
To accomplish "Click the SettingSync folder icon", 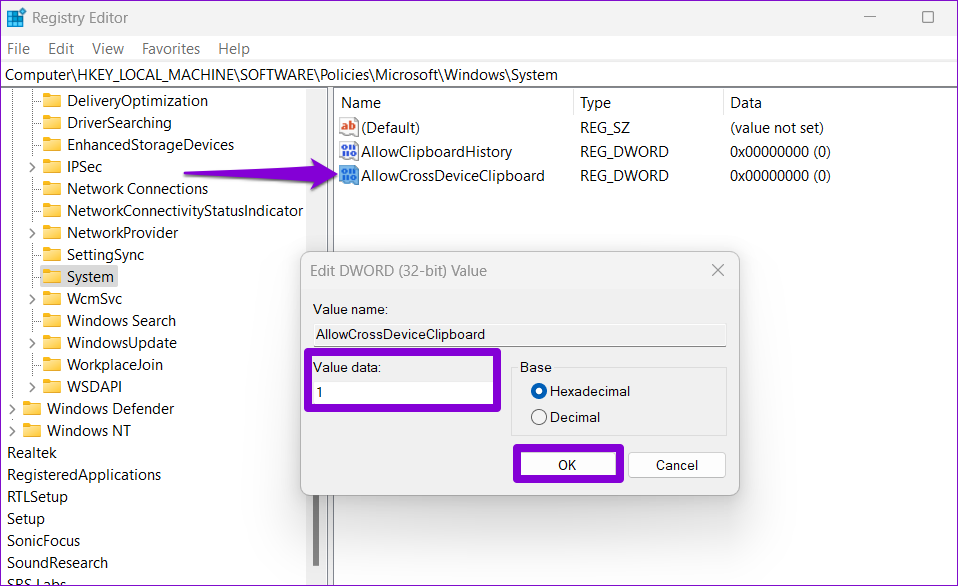I will (x=51, y=254).
